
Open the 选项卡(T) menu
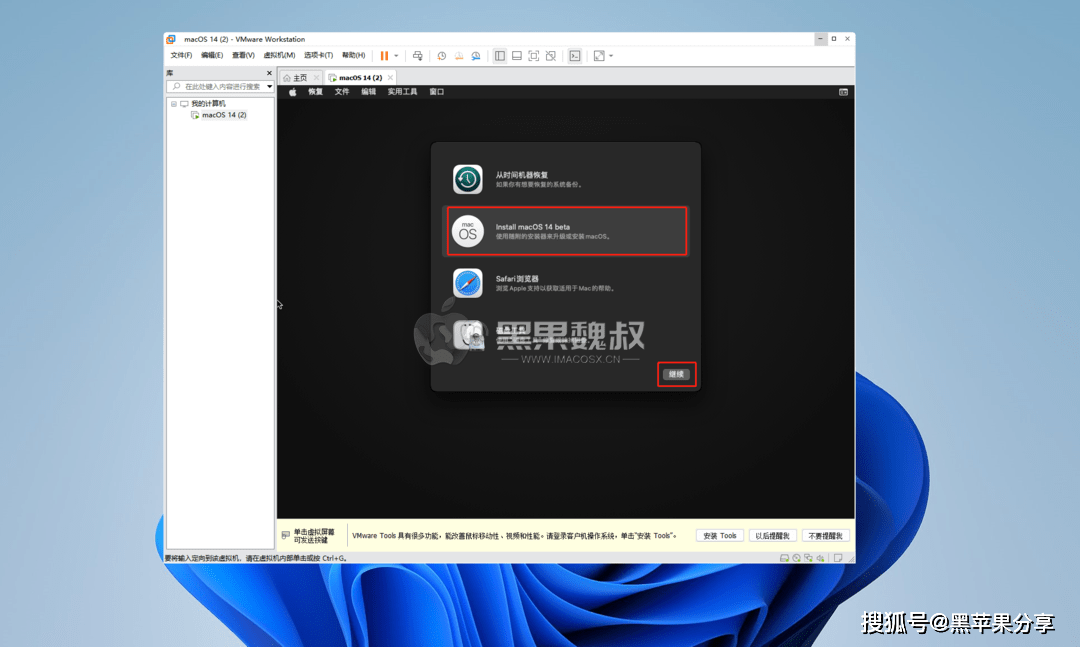[318, 55]
